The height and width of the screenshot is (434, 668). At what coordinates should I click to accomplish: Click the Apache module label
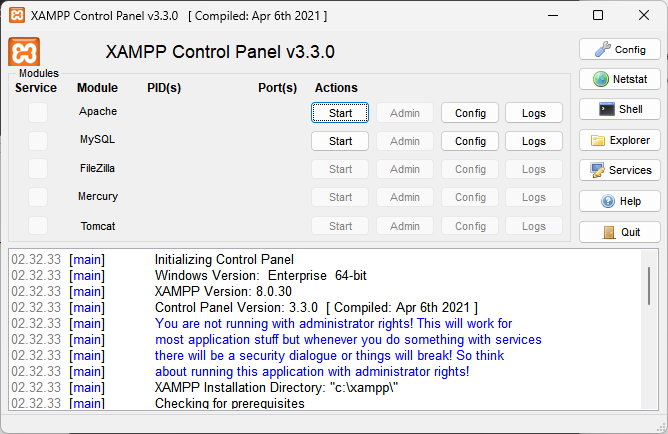98,111
